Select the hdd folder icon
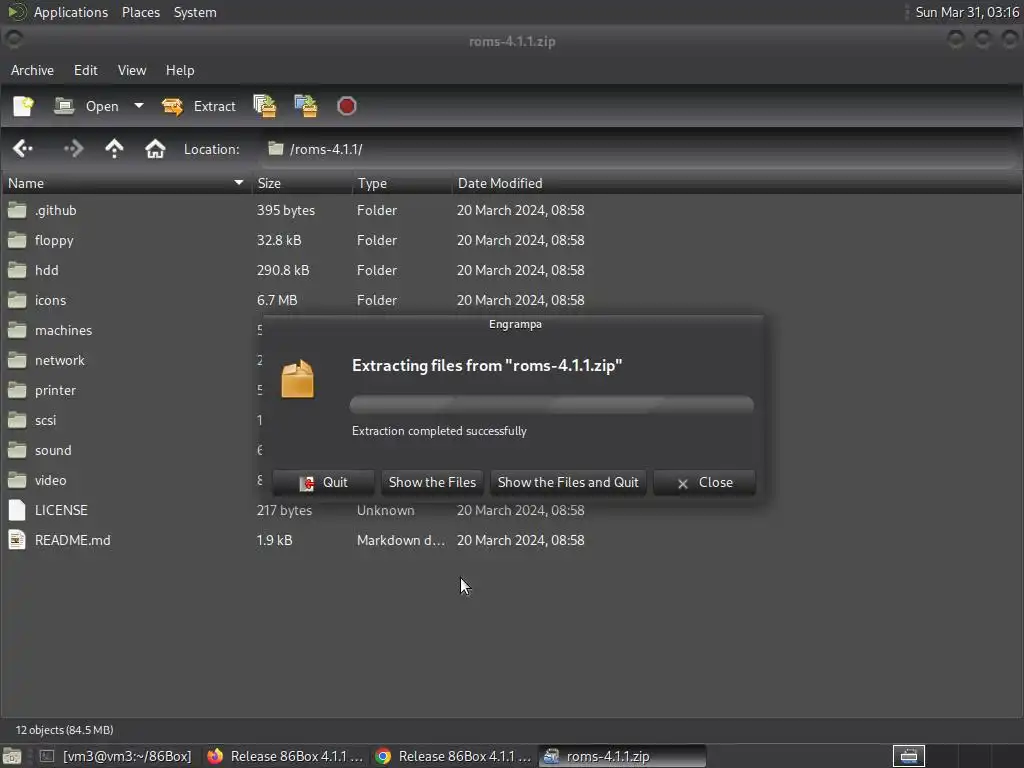 pyautogui.click(x=17, y=270)
